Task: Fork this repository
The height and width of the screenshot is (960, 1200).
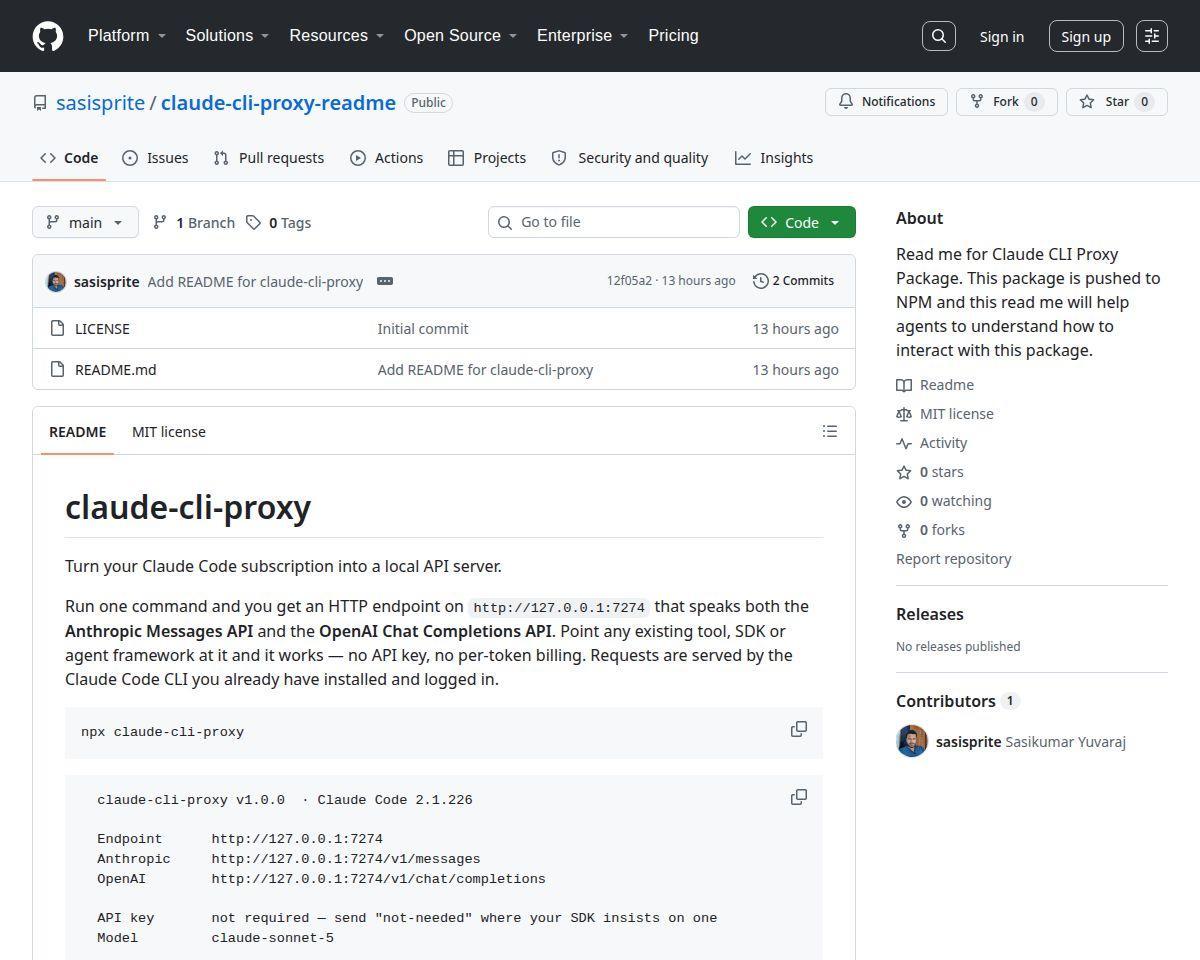Action: [1006, 102]
